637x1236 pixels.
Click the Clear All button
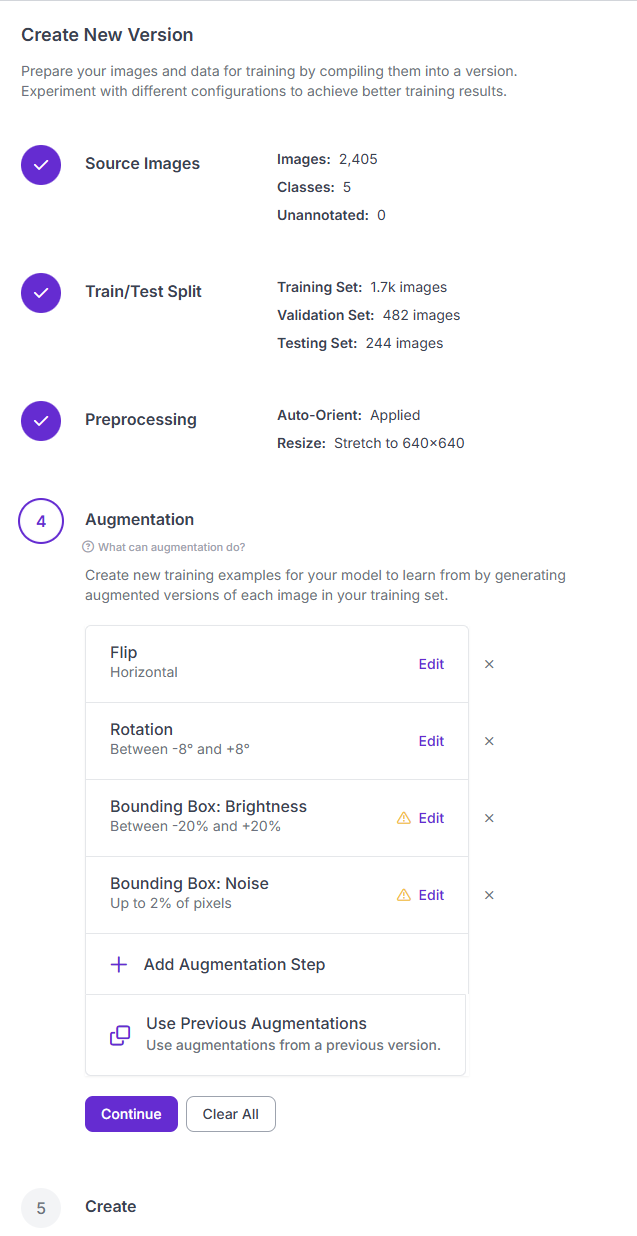[x=230, y=1113]
